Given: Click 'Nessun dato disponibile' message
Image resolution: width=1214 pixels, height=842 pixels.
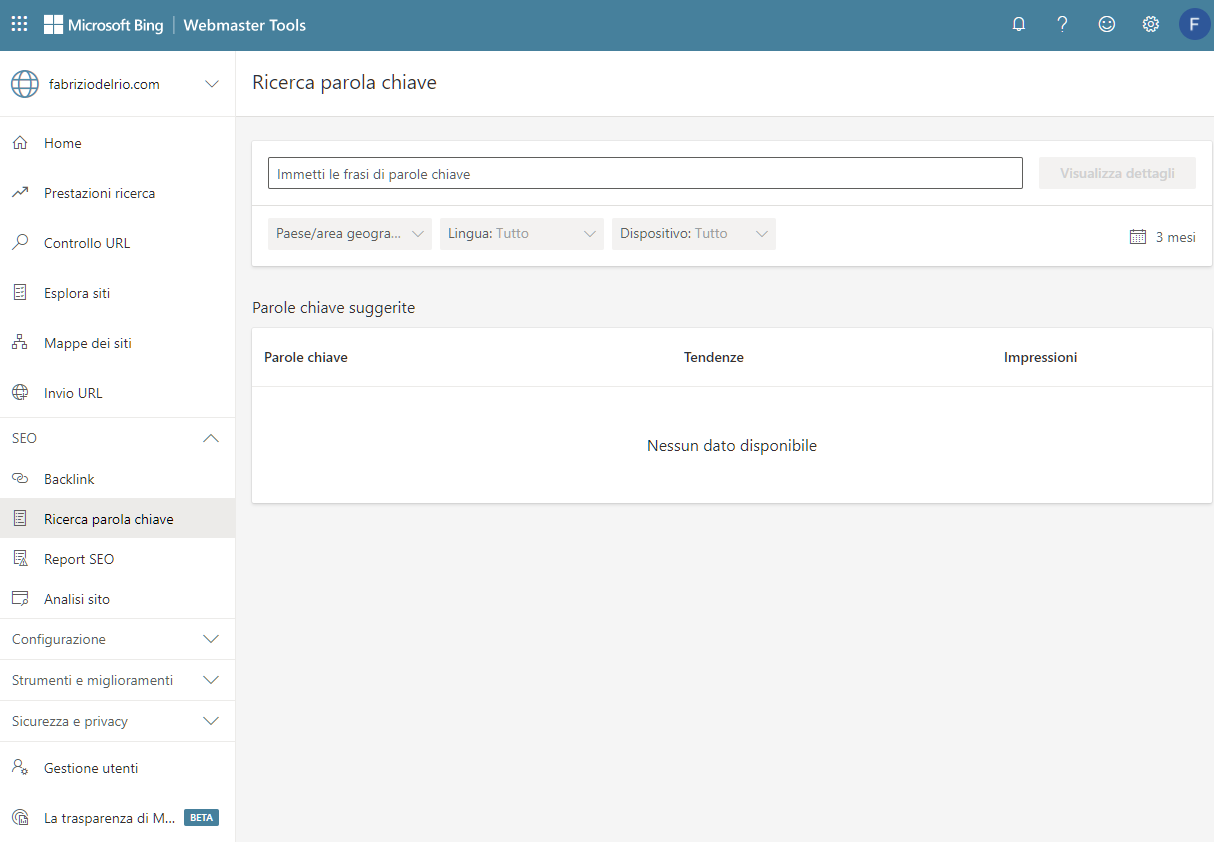Looking at the screenshot, I should pyautogui.click(x=732, y=446).
